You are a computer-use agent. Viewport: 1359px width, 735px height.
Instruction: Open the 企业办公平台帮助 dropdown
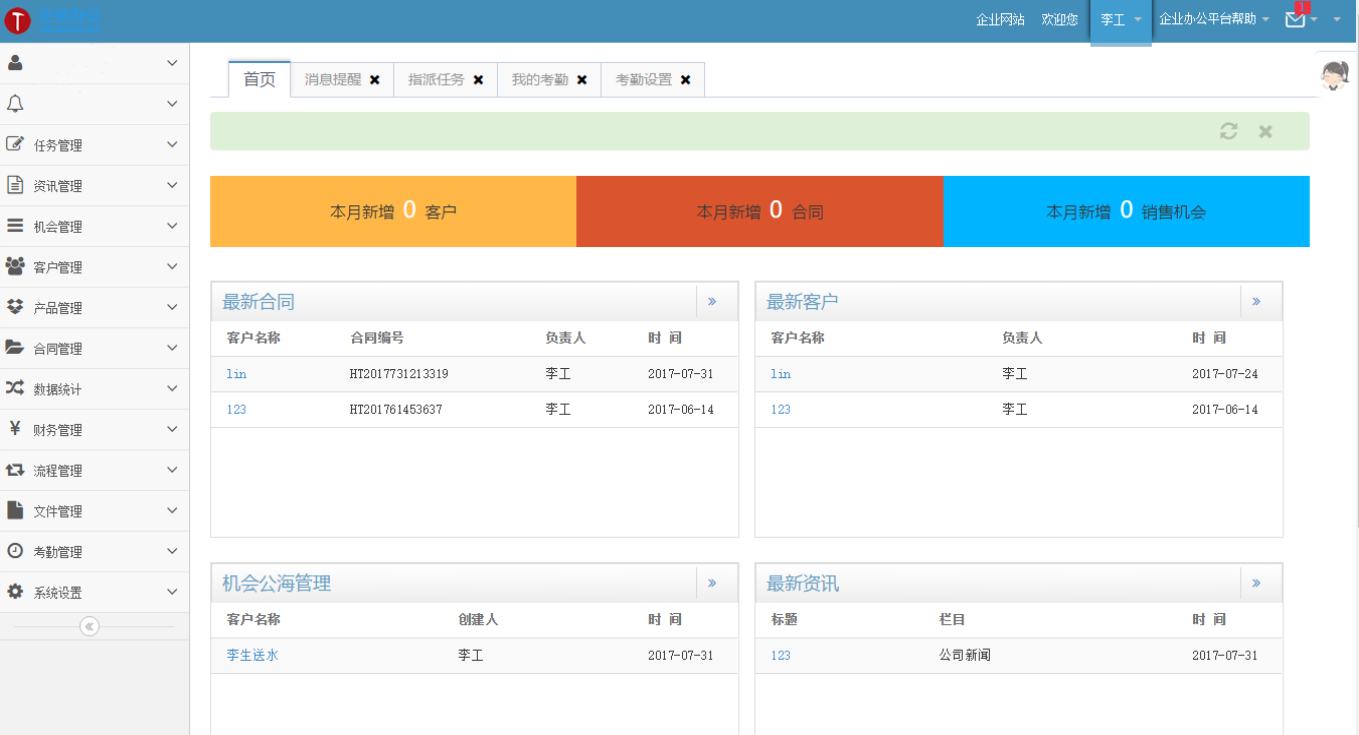click(x=1214, y=19)
